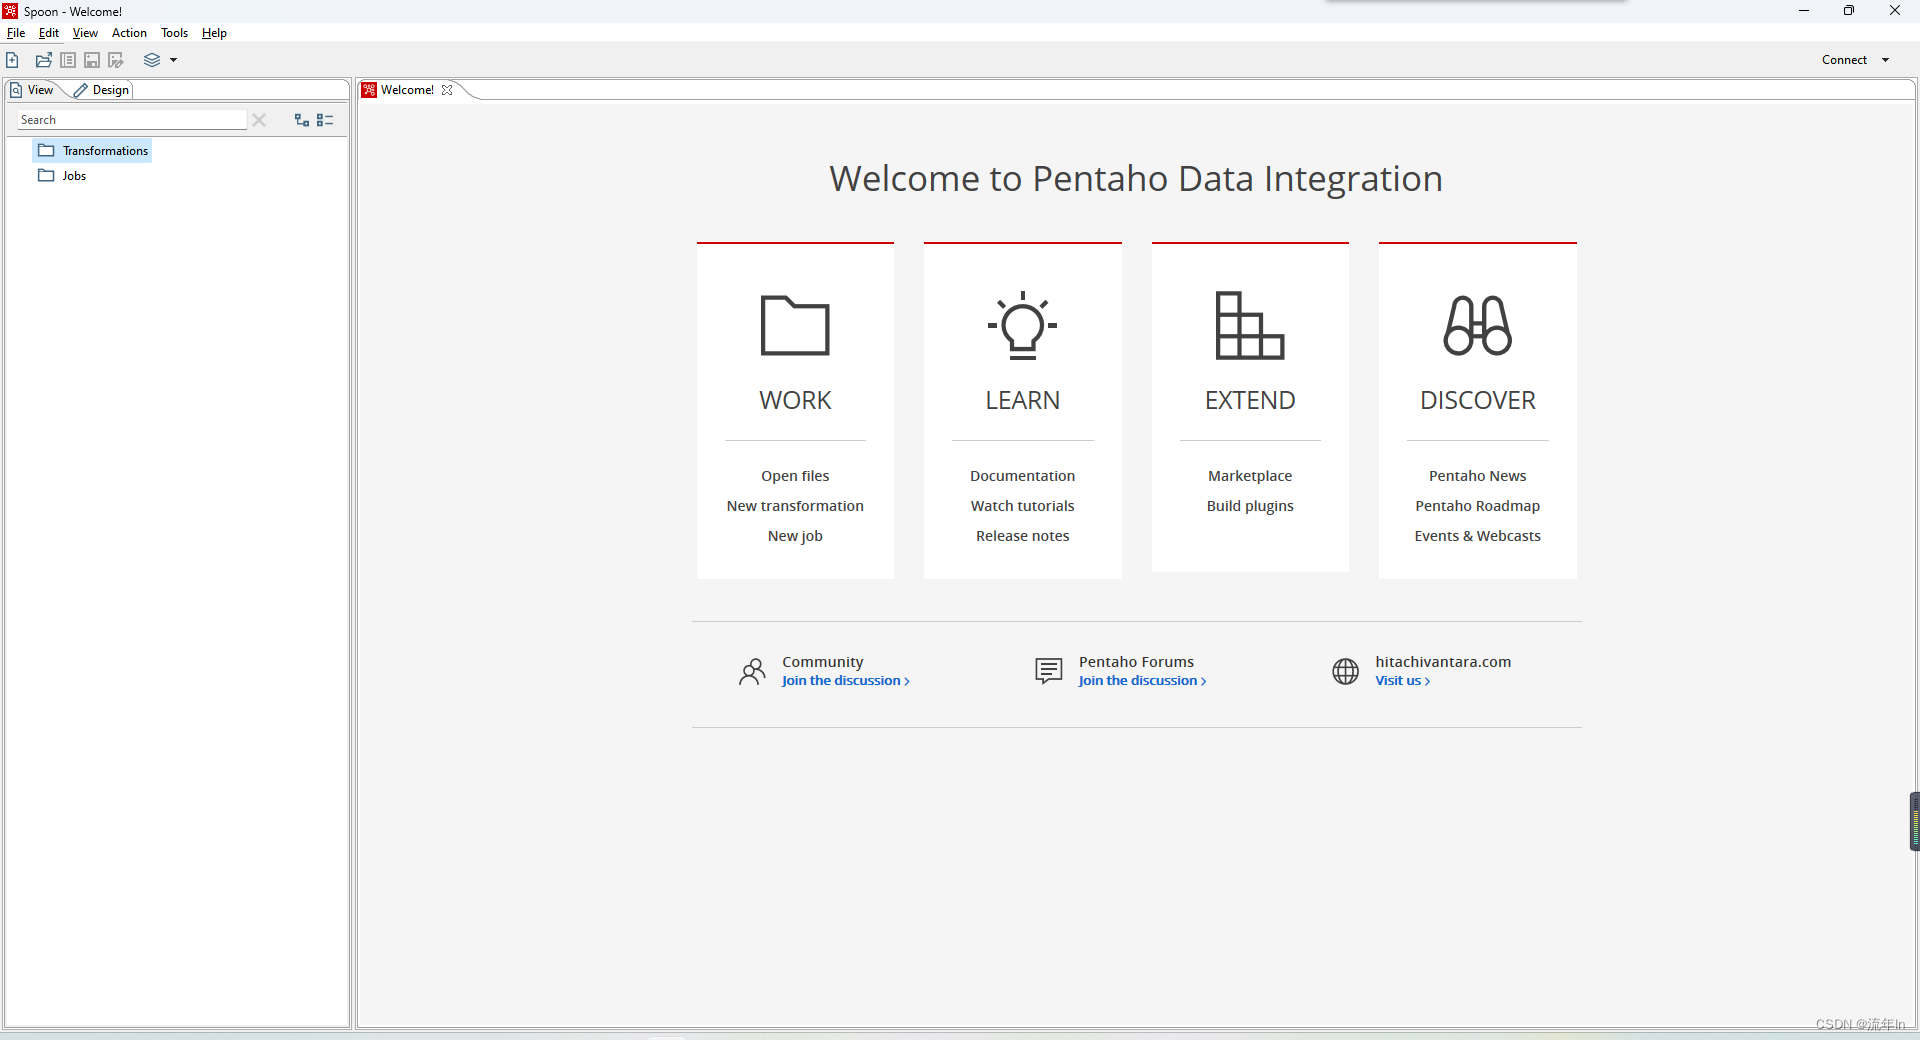Minimize the Spoon window
Image resolution: width=1920 pixels, height=1040 pixels.
[x=1804, y=11]
